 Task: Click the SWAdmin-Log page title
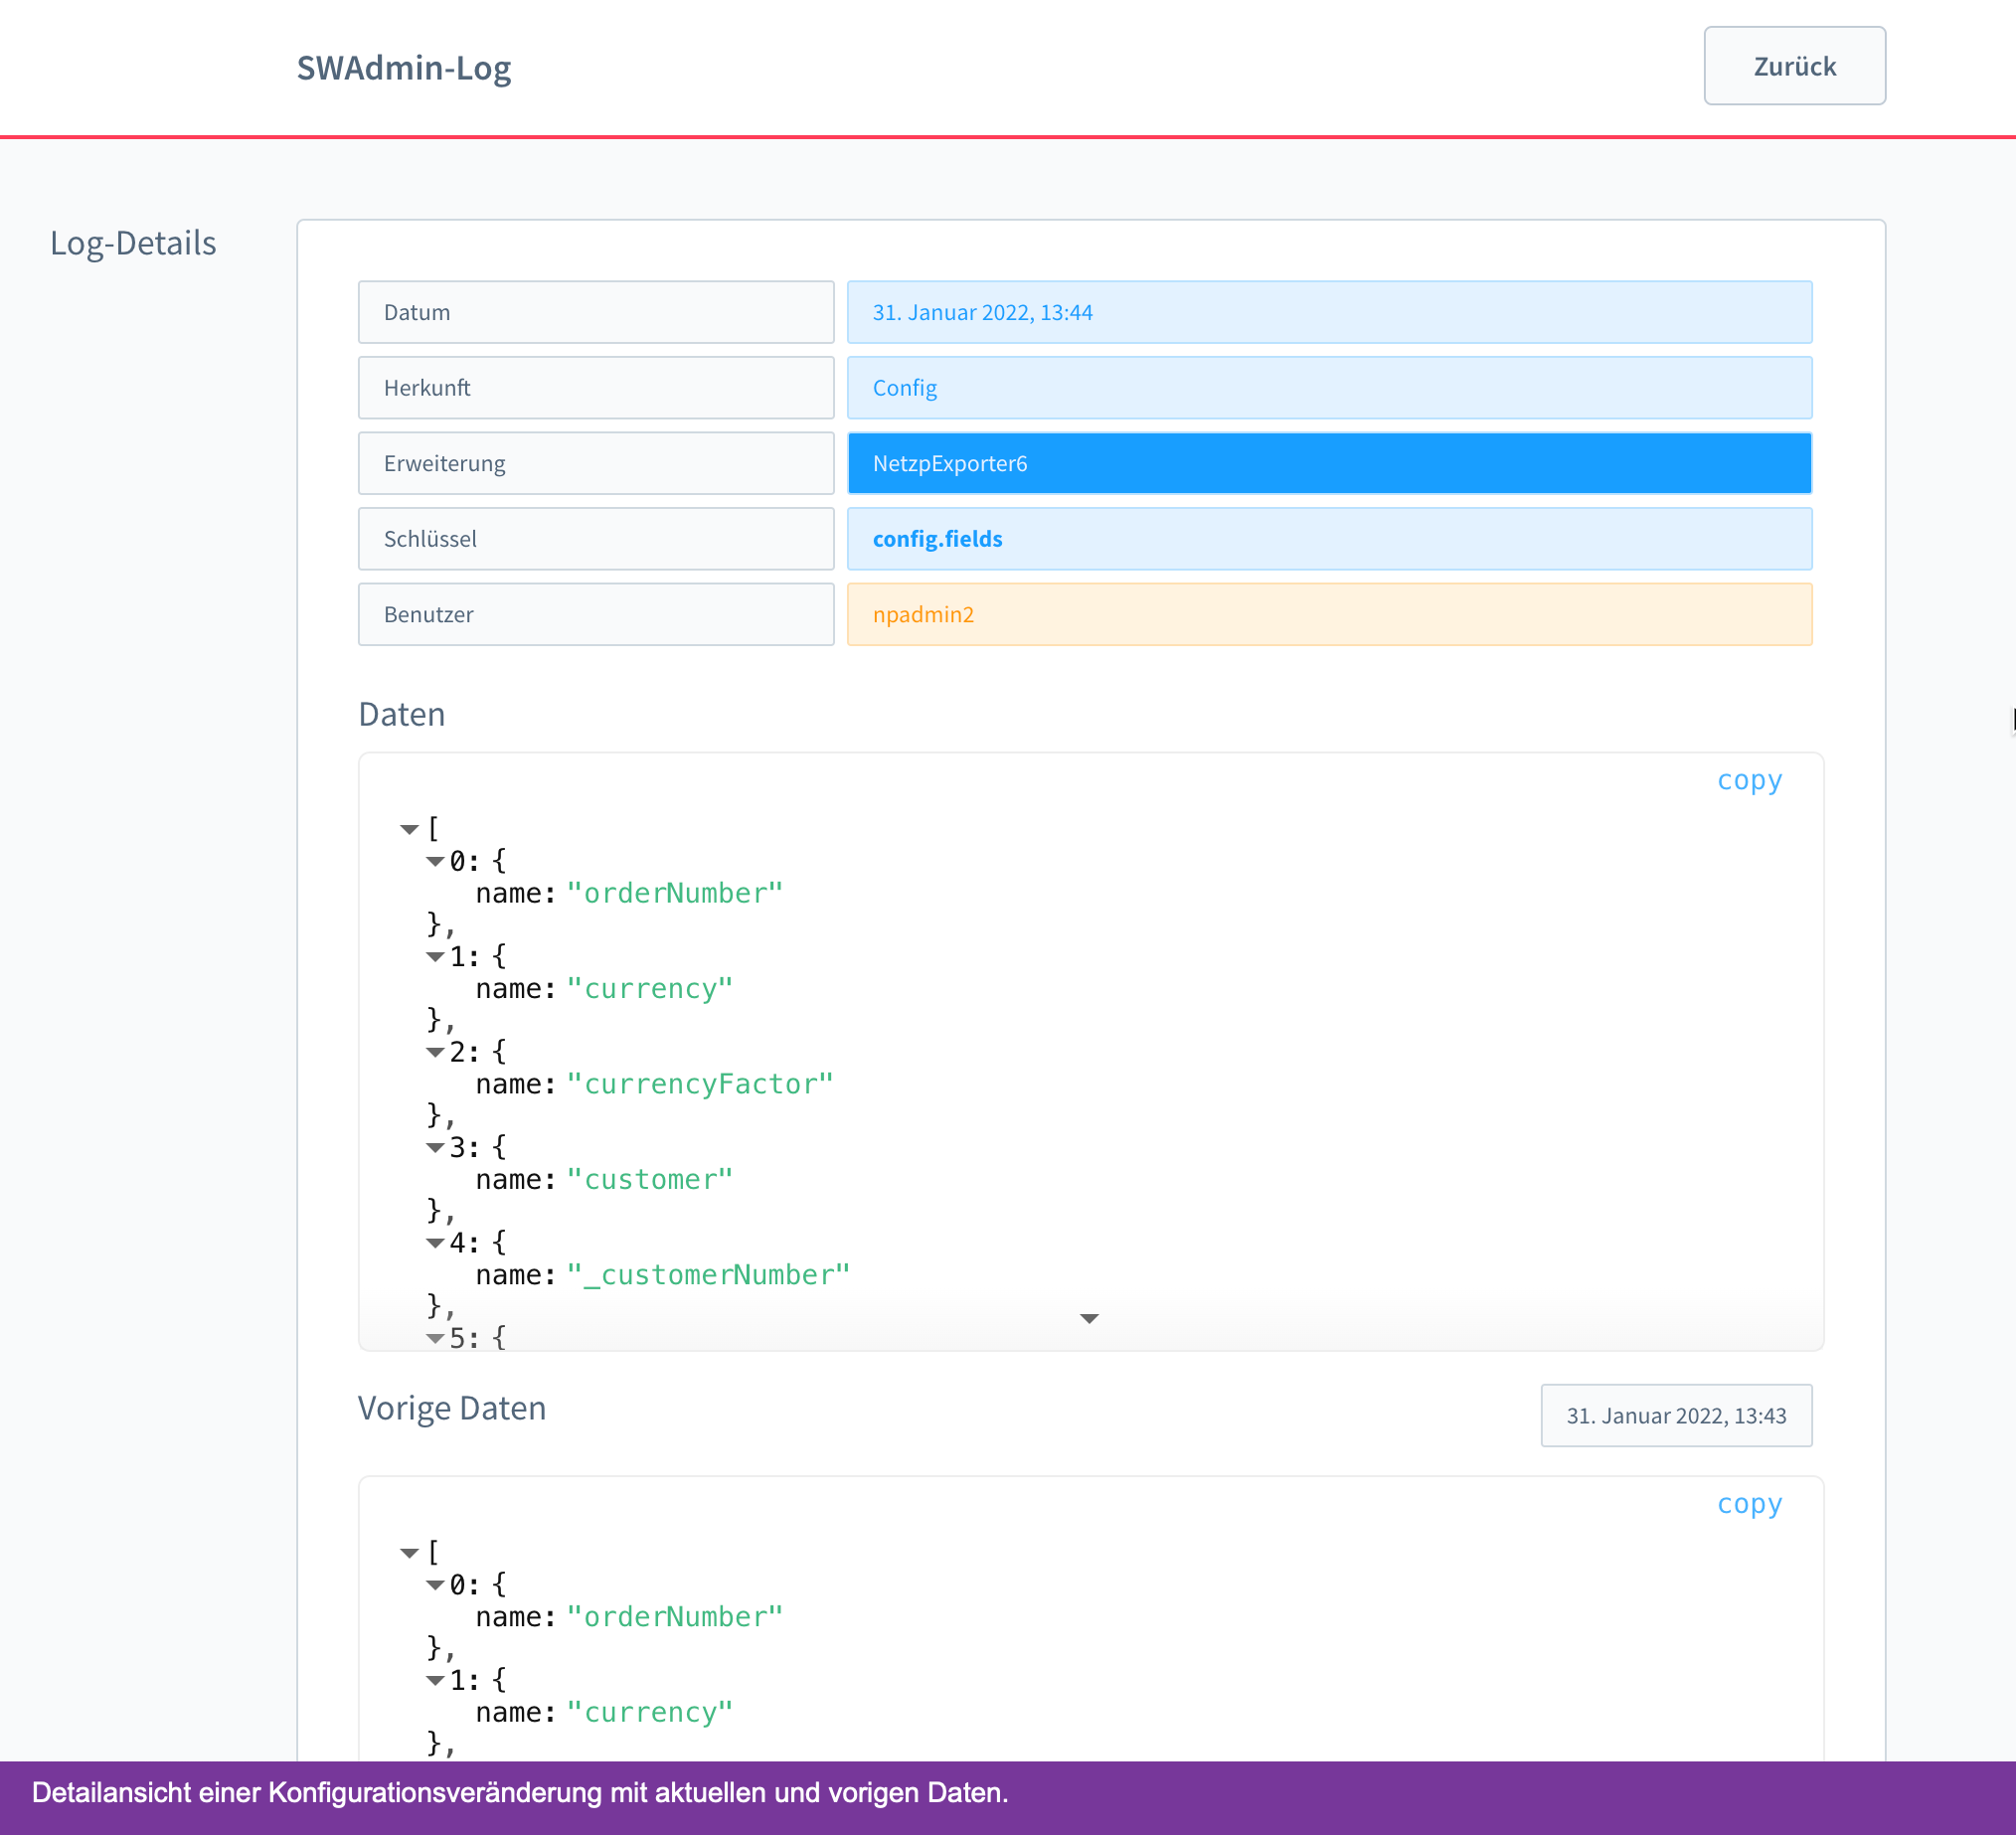coord(404,68)
